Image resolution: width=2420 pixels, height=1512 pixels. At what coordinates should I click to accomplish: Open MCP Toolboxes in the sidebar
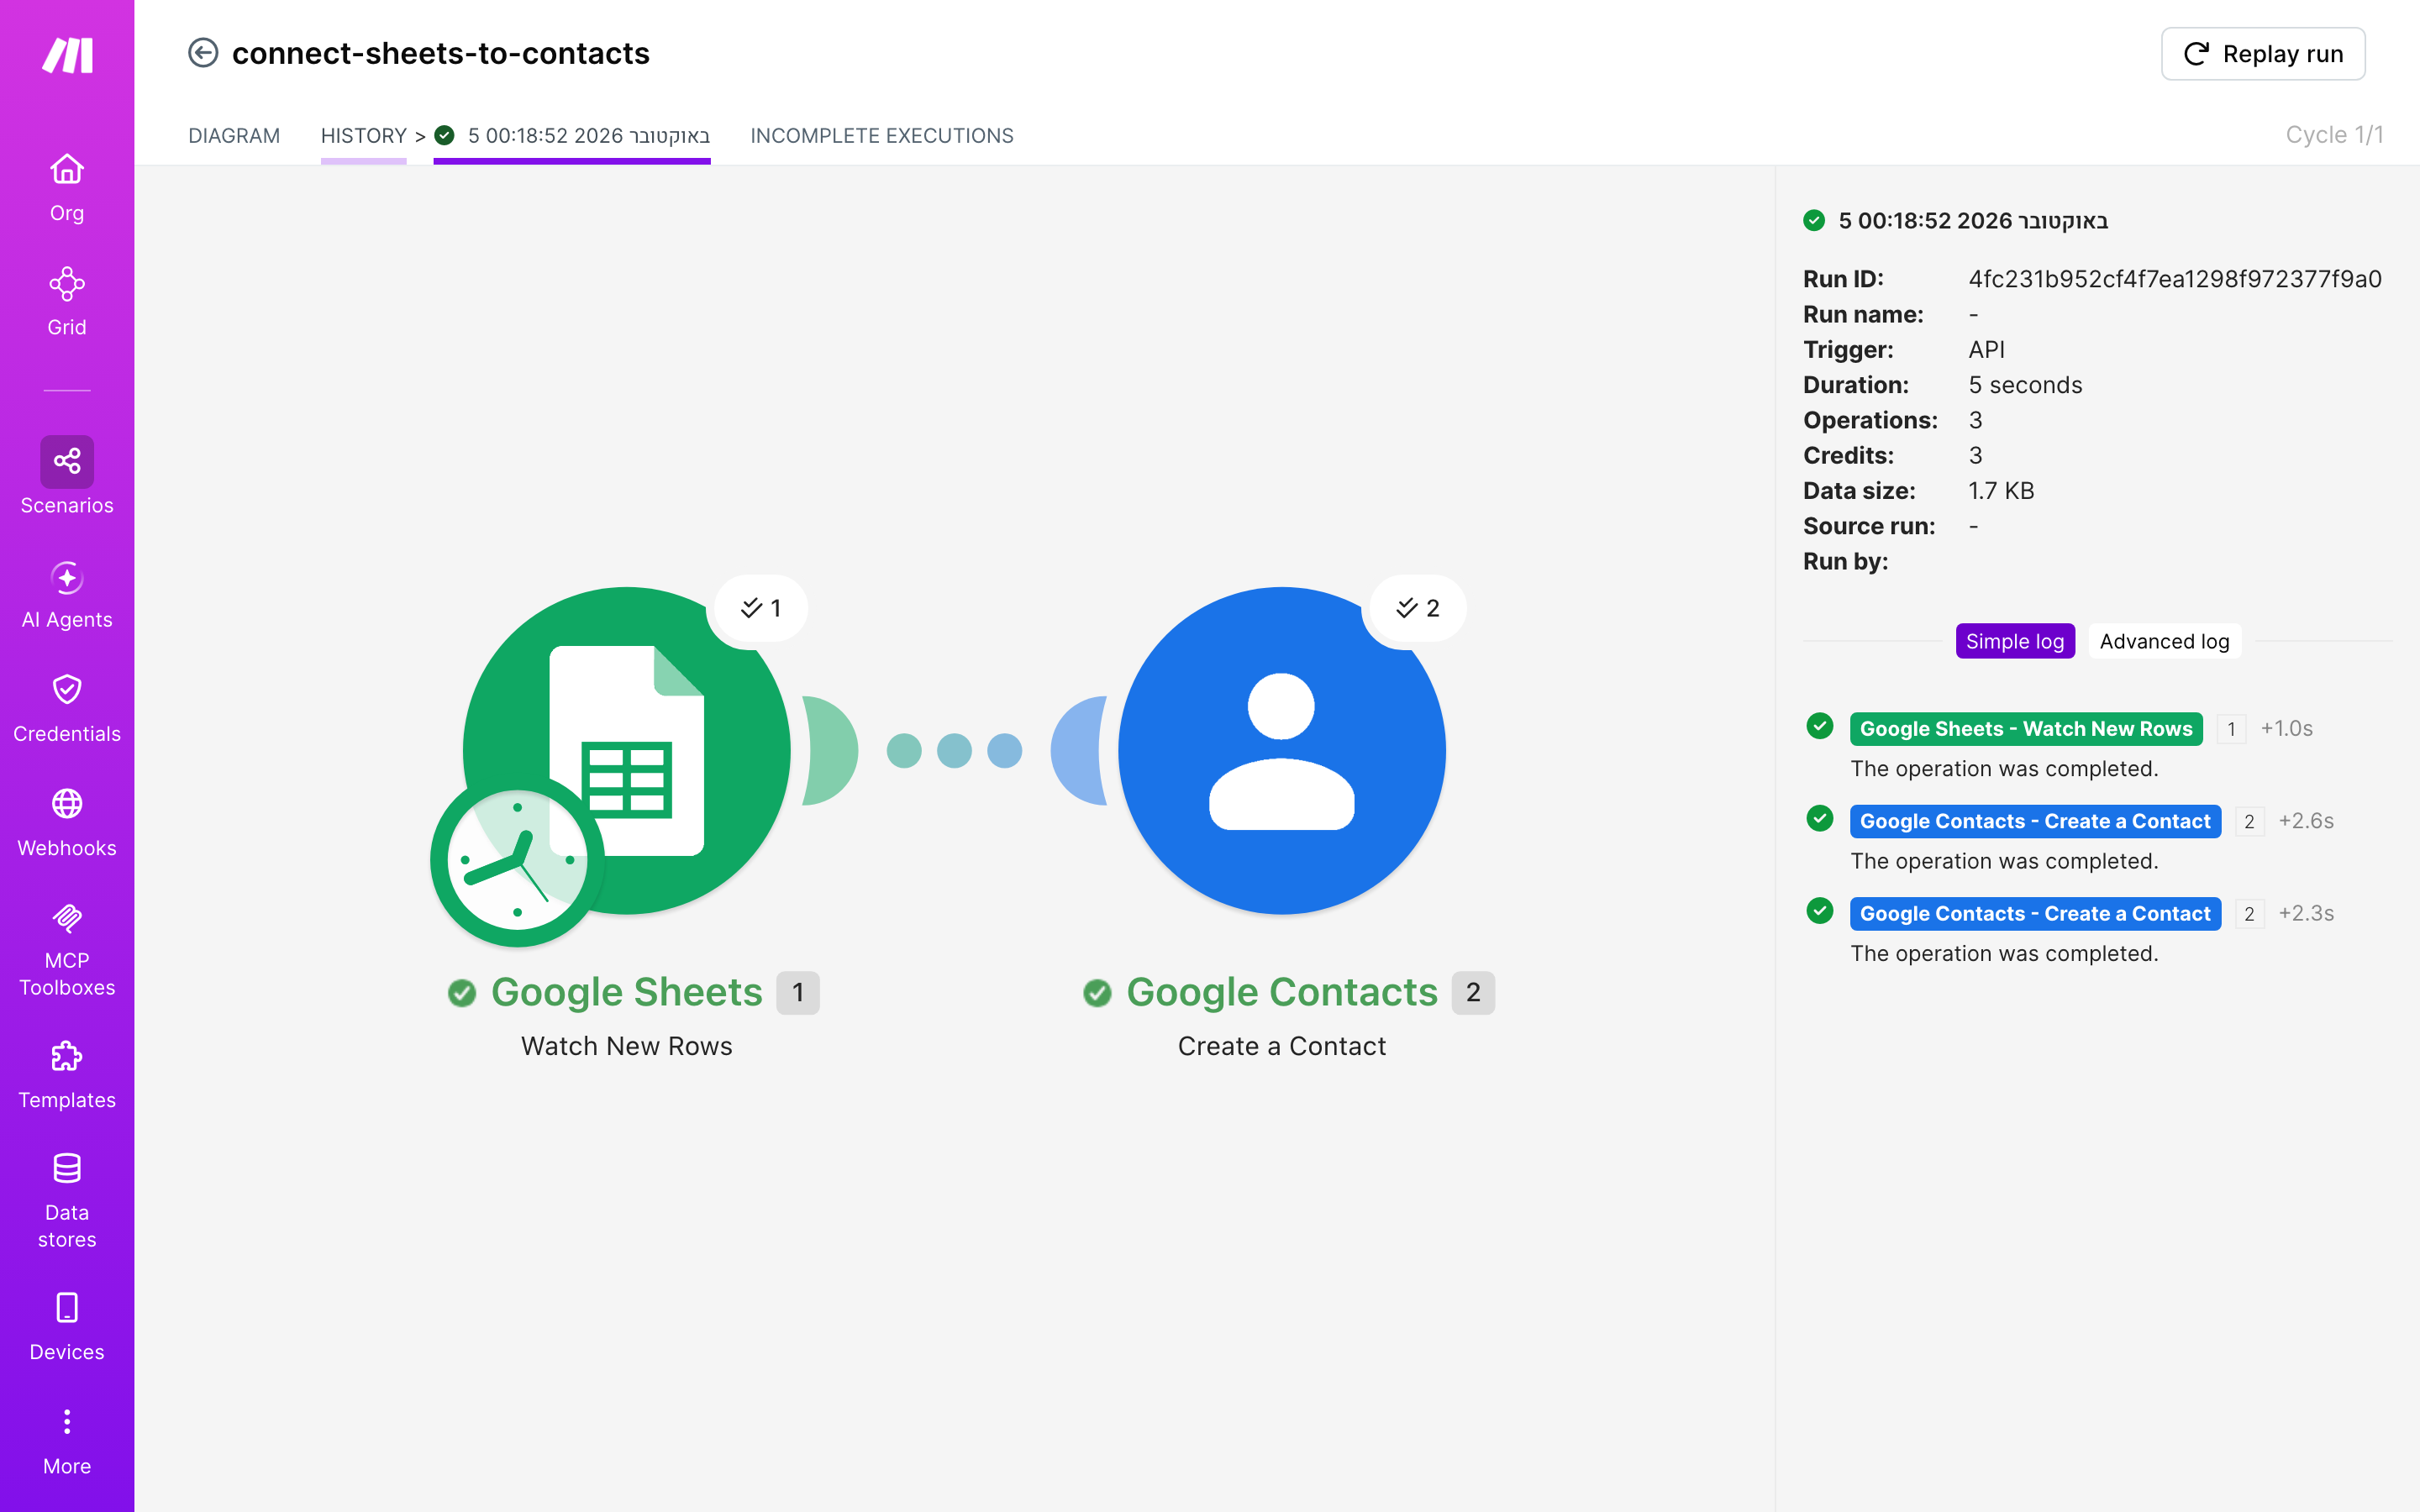click(67, 948)
